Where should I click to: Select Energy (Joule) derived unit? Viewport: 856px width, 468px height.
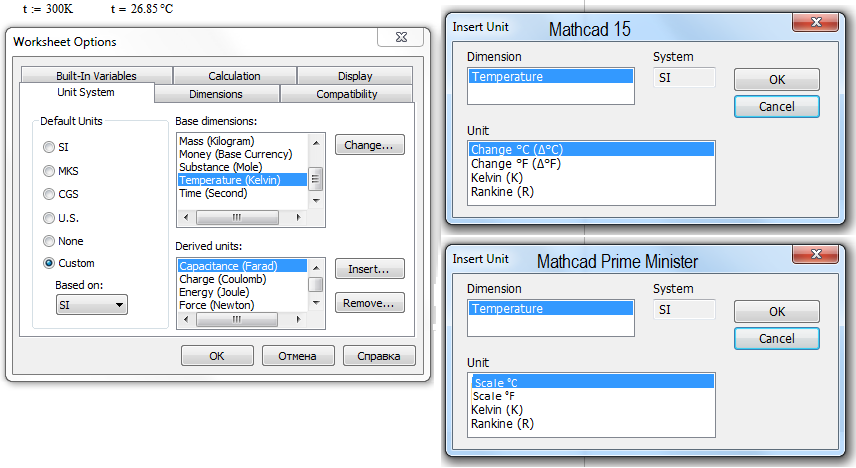(242, 292)
